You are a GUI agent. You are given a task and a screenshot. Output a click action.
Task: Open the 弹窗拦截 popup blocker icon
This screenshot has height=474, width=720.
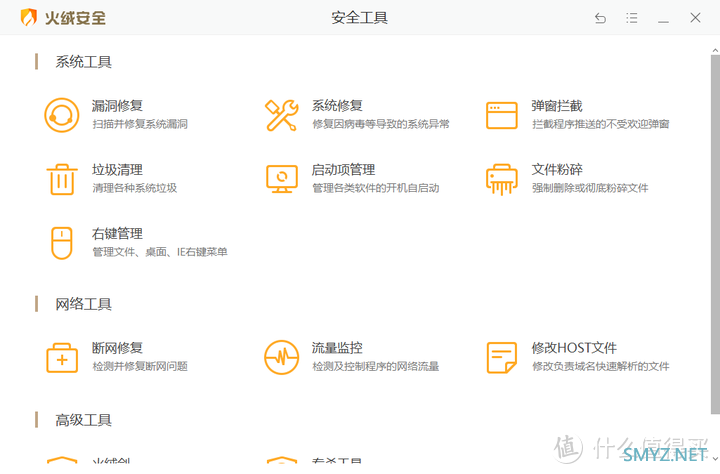[x=501, y=115]
